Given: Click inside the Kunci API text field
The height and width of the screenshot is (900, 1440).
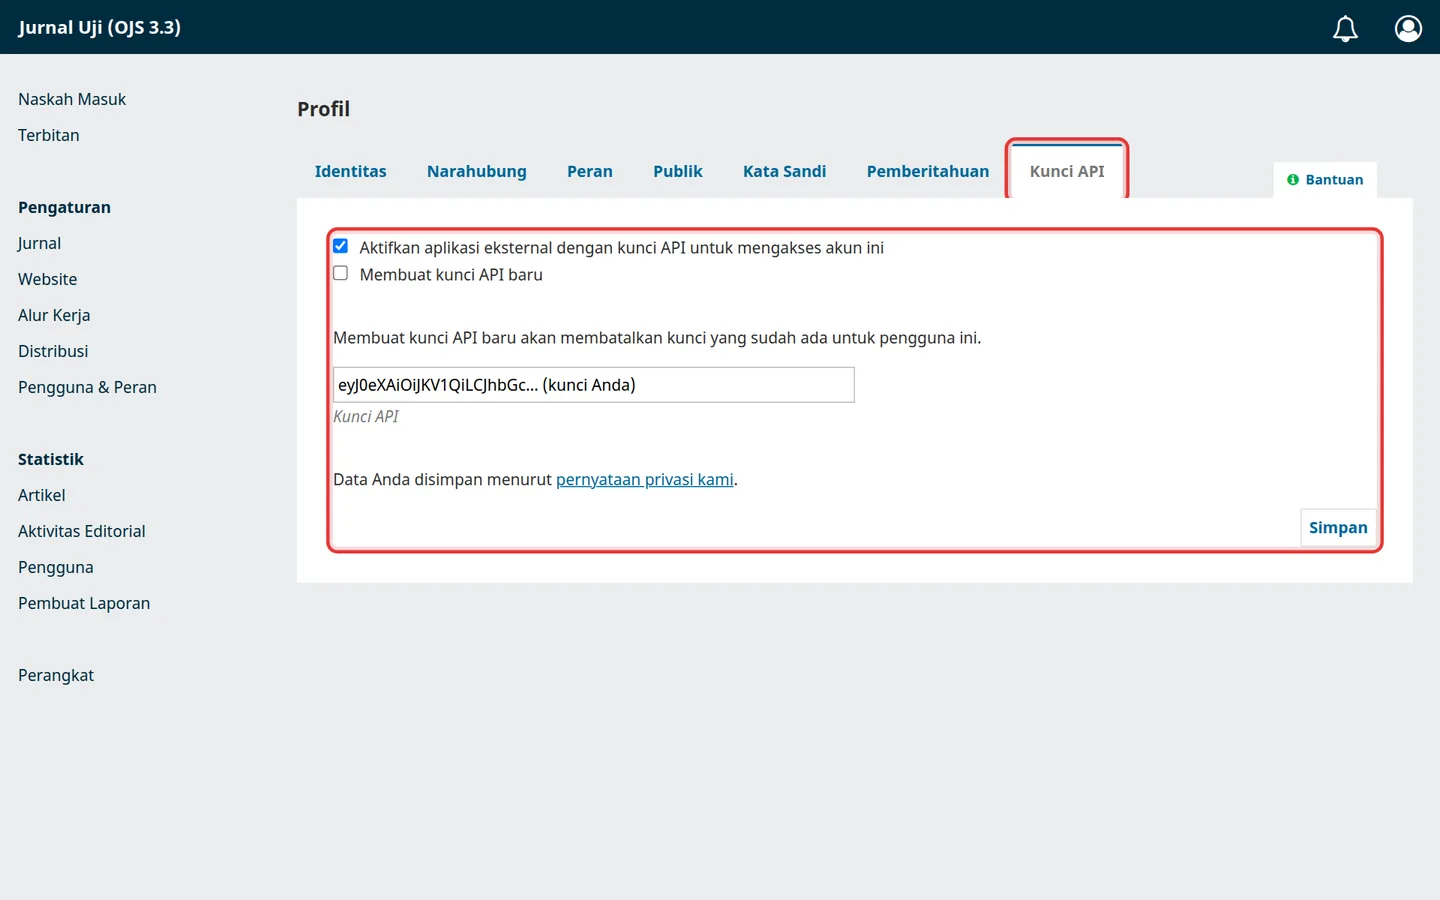Looking at the screenshot, I should 594,385.
